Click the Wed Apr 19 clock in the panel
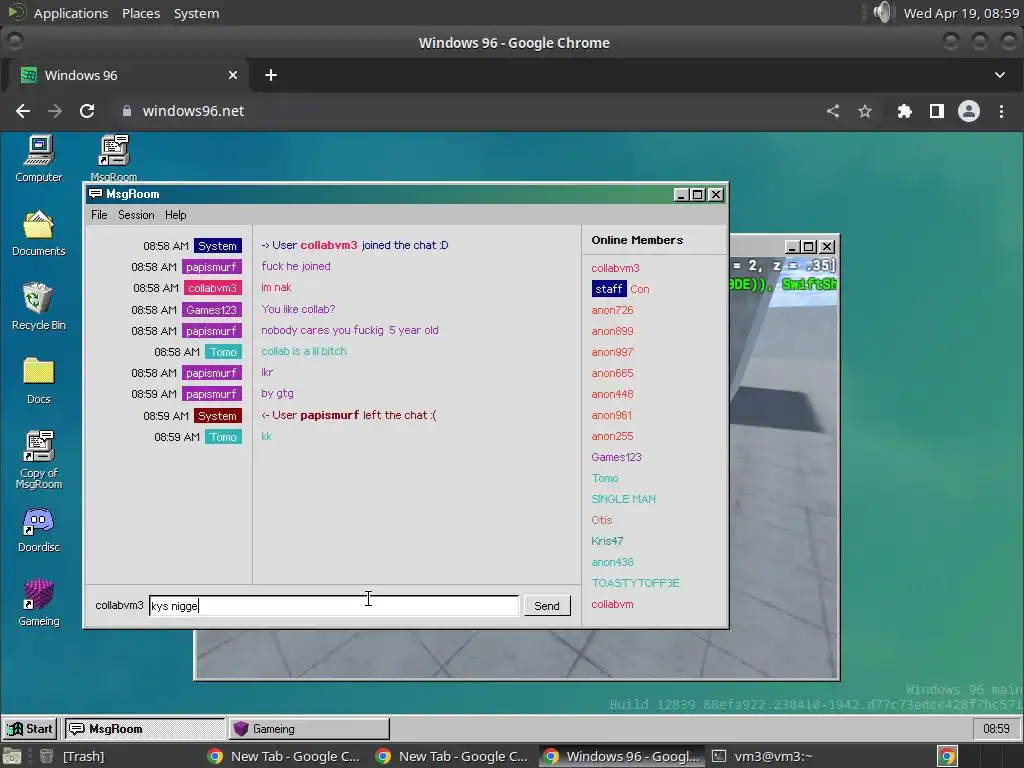The width and height of the screenshot is (1024, 768). (x=961, y=13)
